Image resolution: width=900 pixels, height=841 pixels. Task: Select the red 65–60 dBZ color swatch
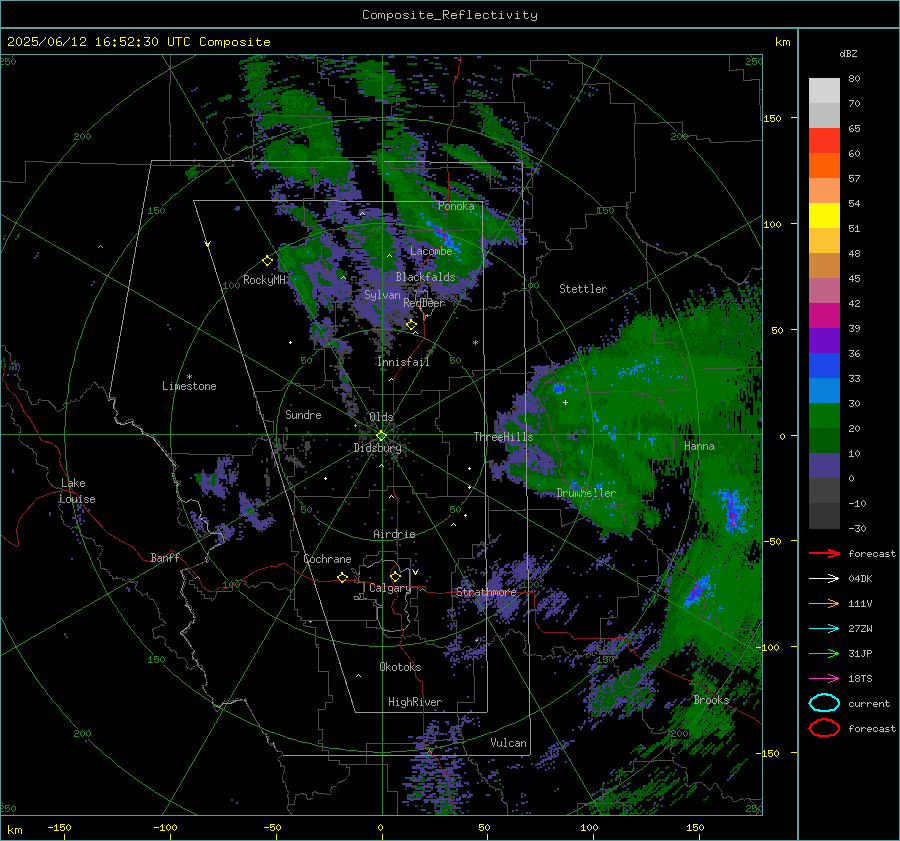click(x=824, y=141)
